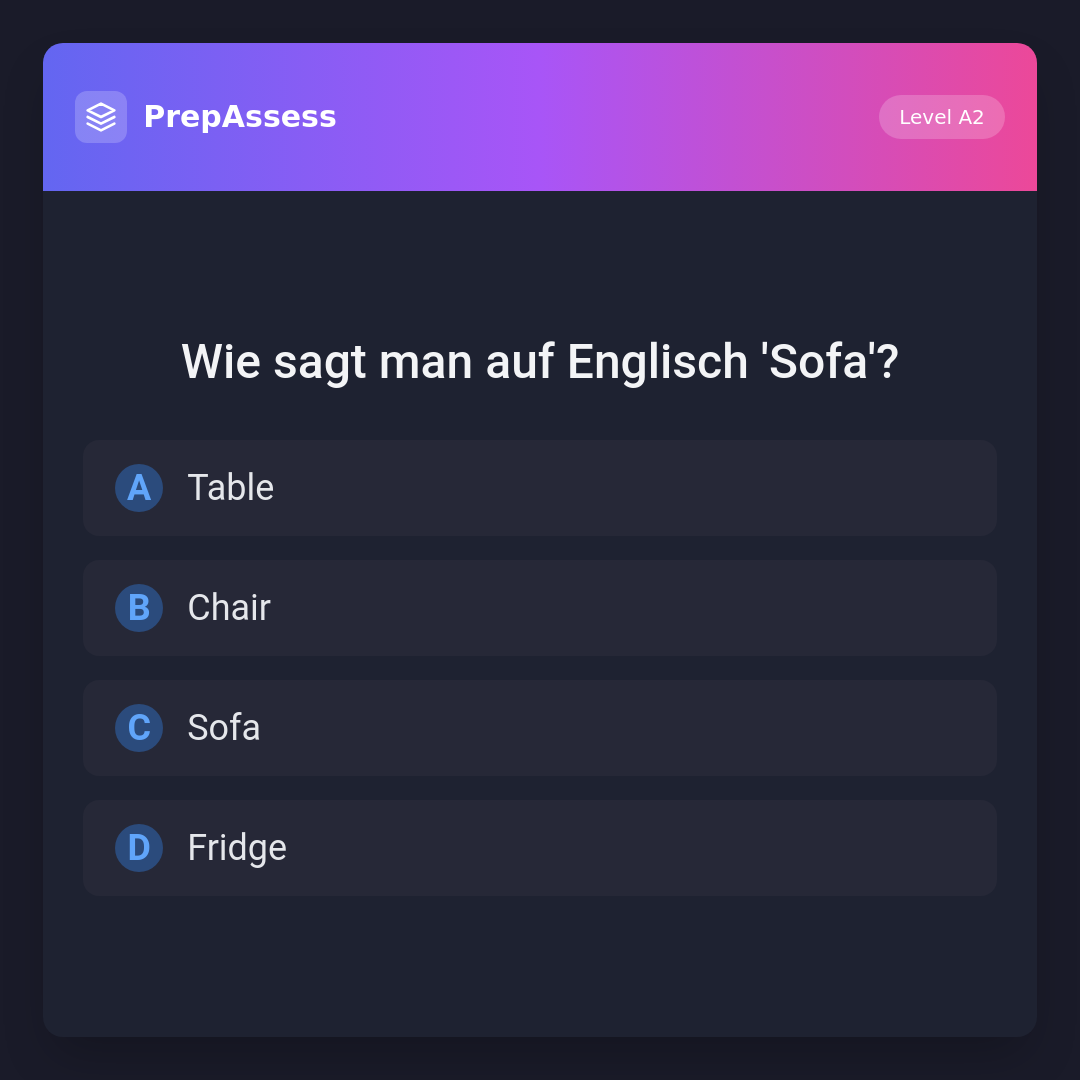1080x1080 pixels.
Task: Click the word 'Englisch' in the question
Action: [657, 362]
